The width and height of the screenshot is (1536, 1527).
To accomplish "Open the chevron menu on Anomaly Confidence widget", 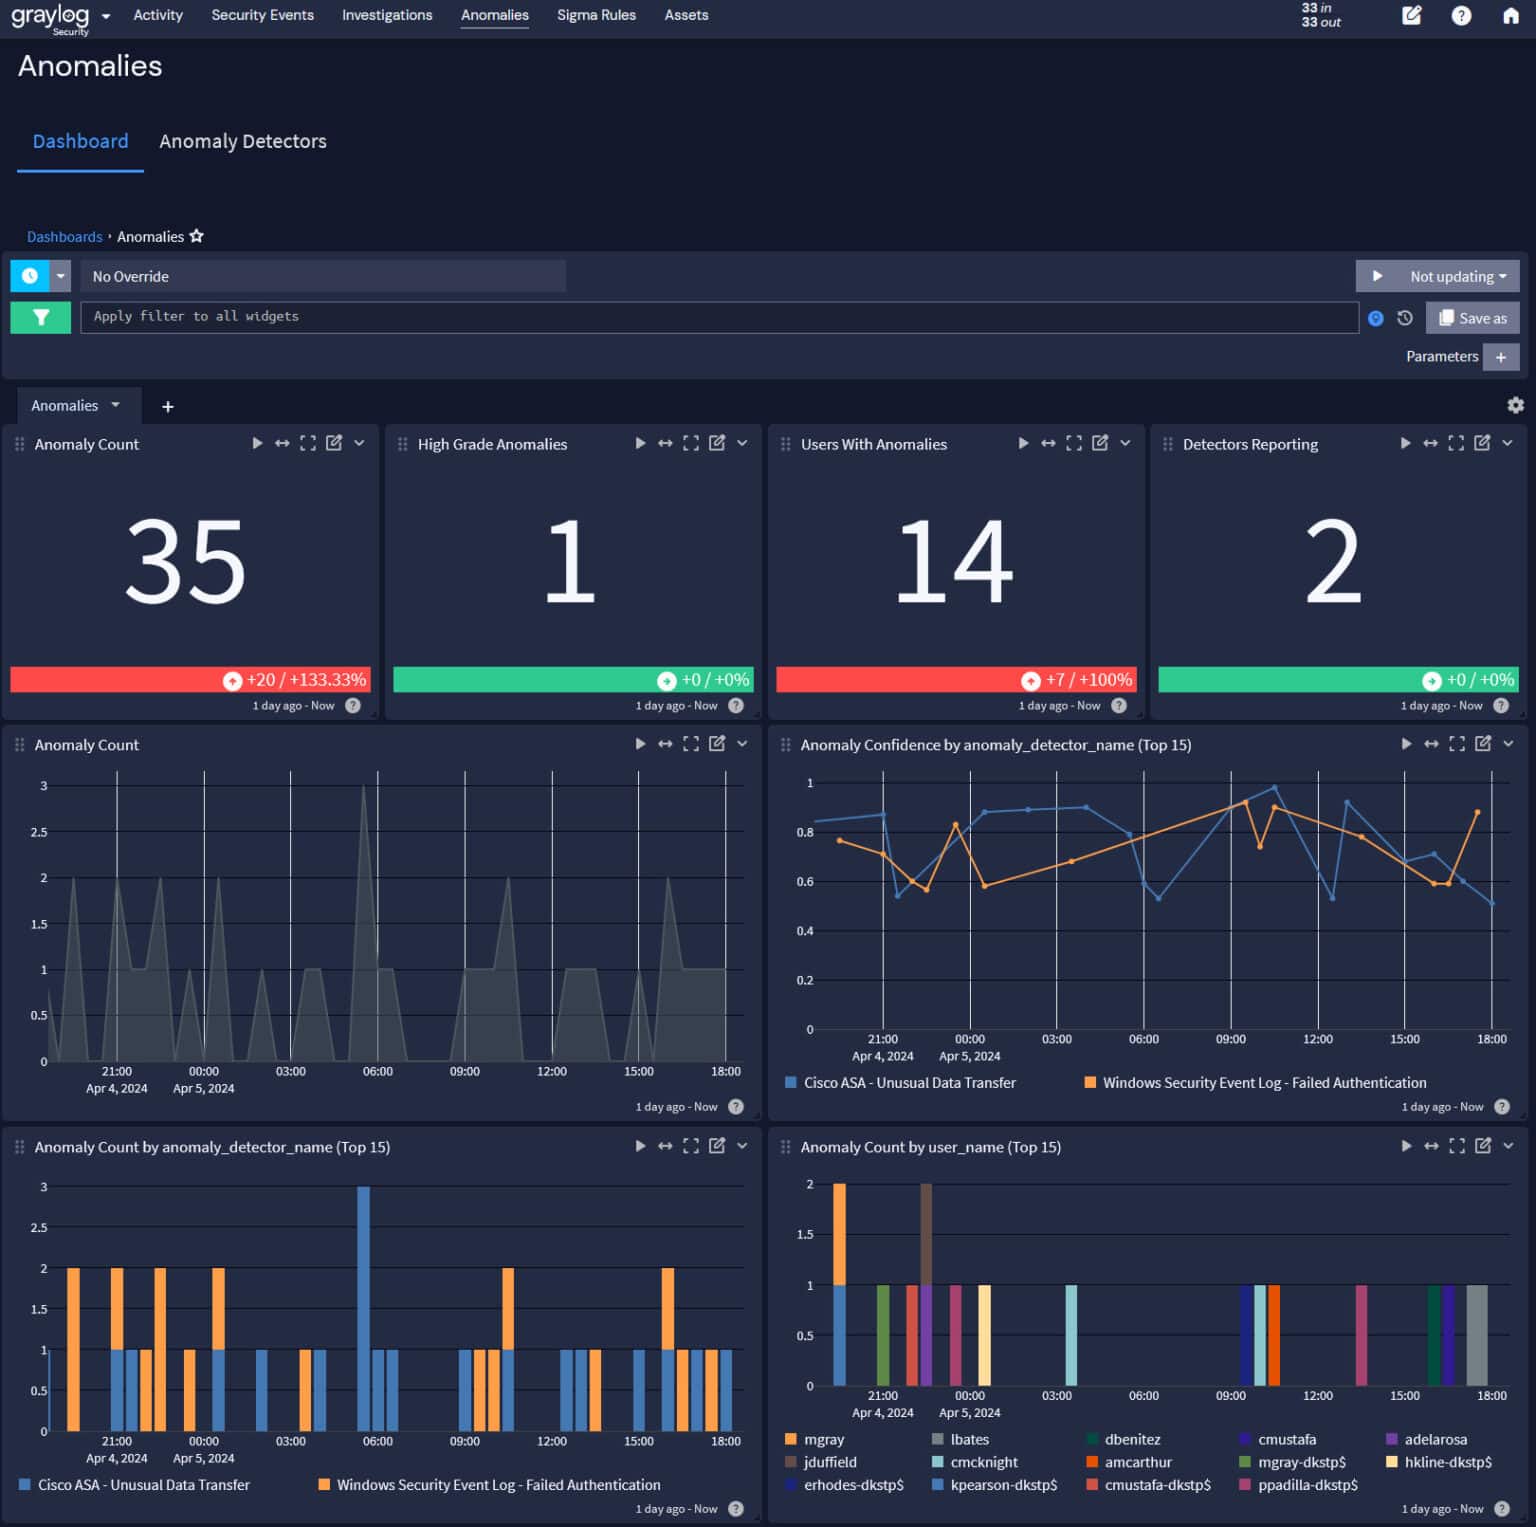I will [x=1508, y=744].
